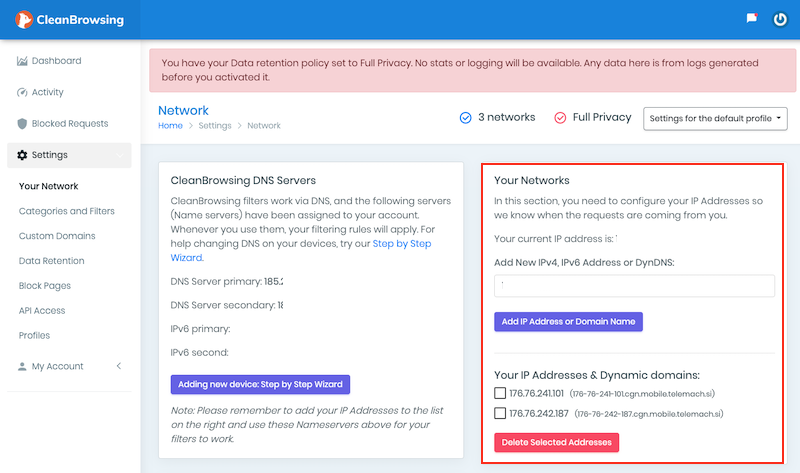The height and width of the screenshot is (473, 800).
Task: Select Your Network submenu item
Action: (48, 186)
